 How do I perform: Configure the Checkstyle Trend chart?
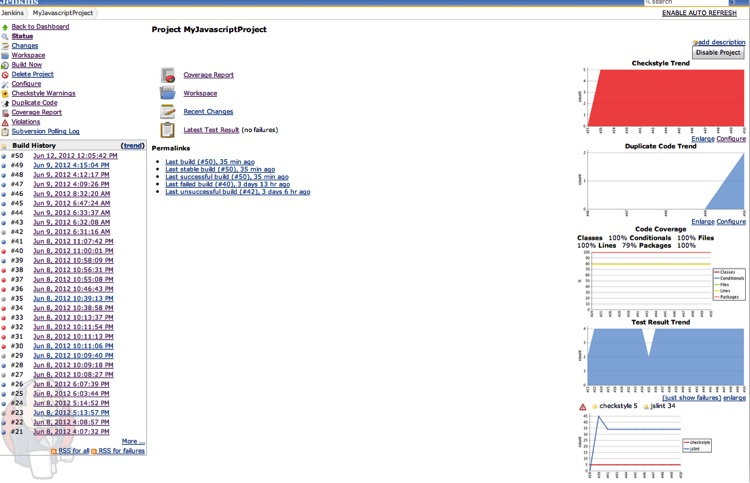tap(731, 139)
